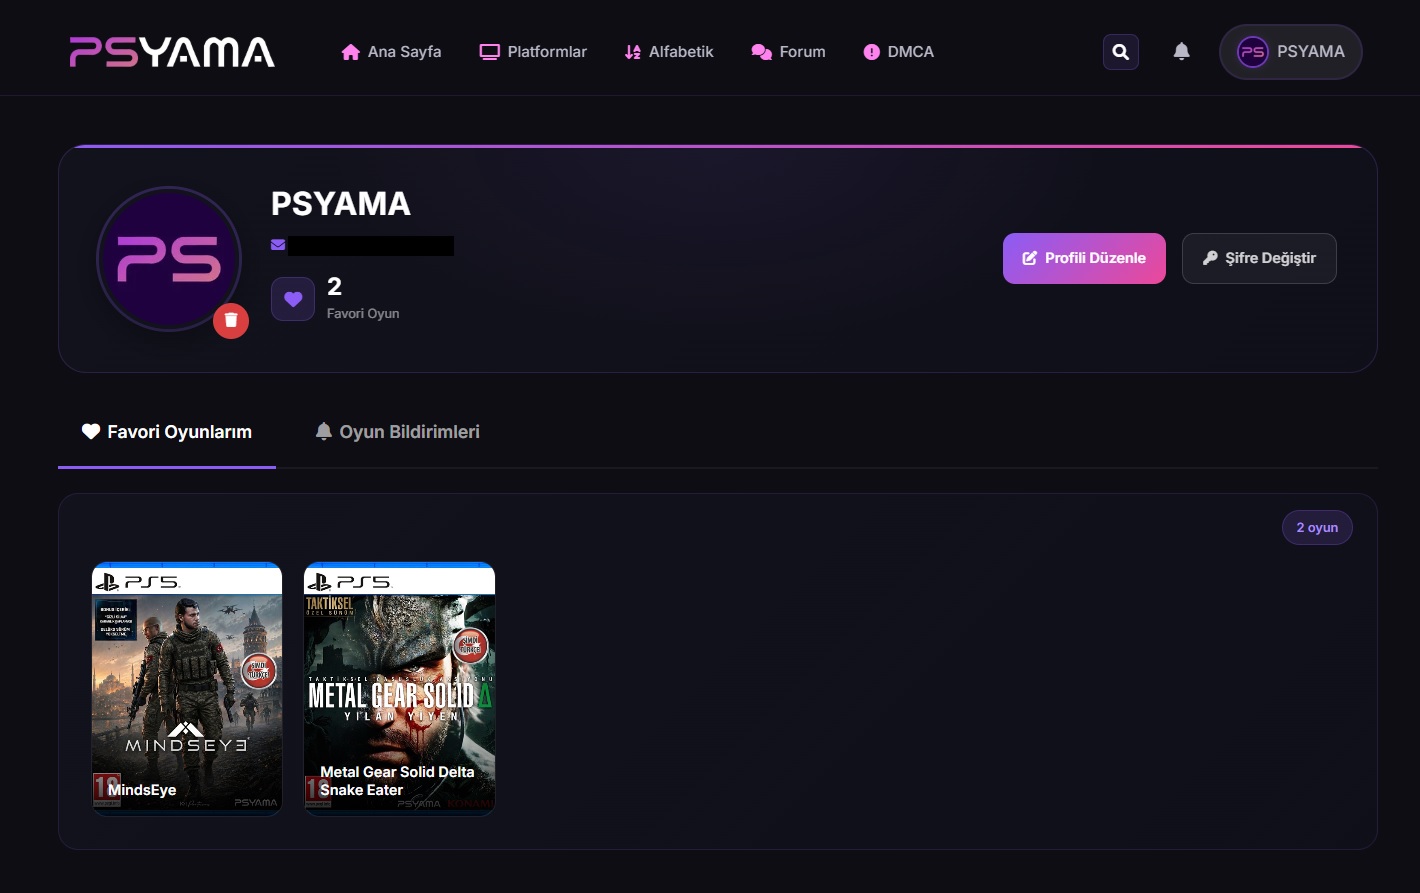Open the Alfabetik listing

tap(669, 52)
